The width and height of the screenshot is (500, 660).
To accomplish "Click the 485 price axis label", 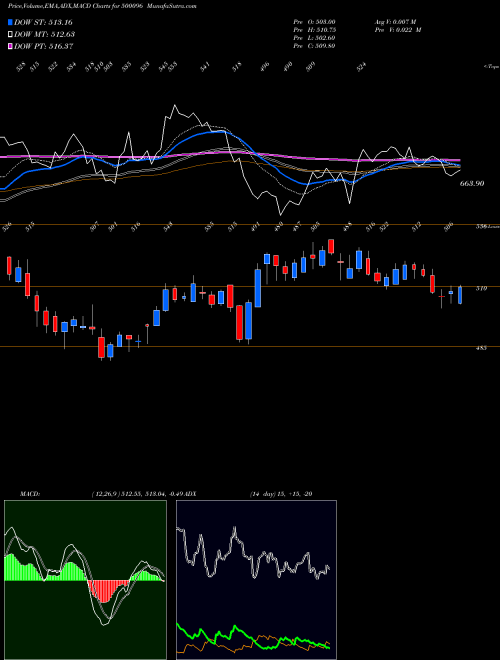I will point(481,349).
